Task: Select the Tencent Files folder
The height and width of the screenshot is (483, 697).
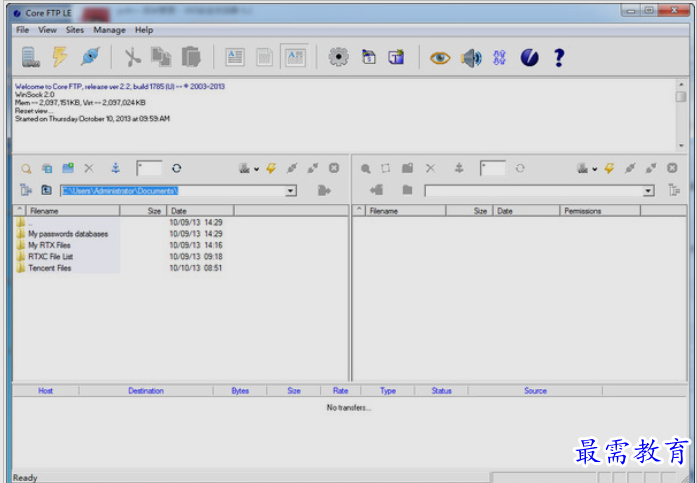Action: click(x=50, y=268)
